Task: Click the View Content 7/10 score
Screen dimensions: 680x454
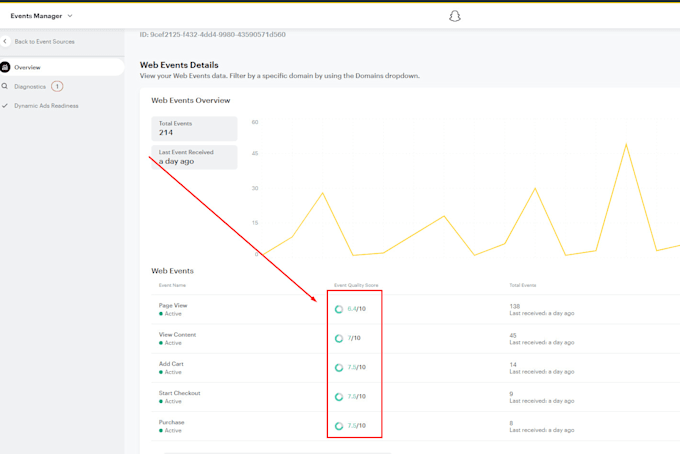Action: (x=354, y=338)
